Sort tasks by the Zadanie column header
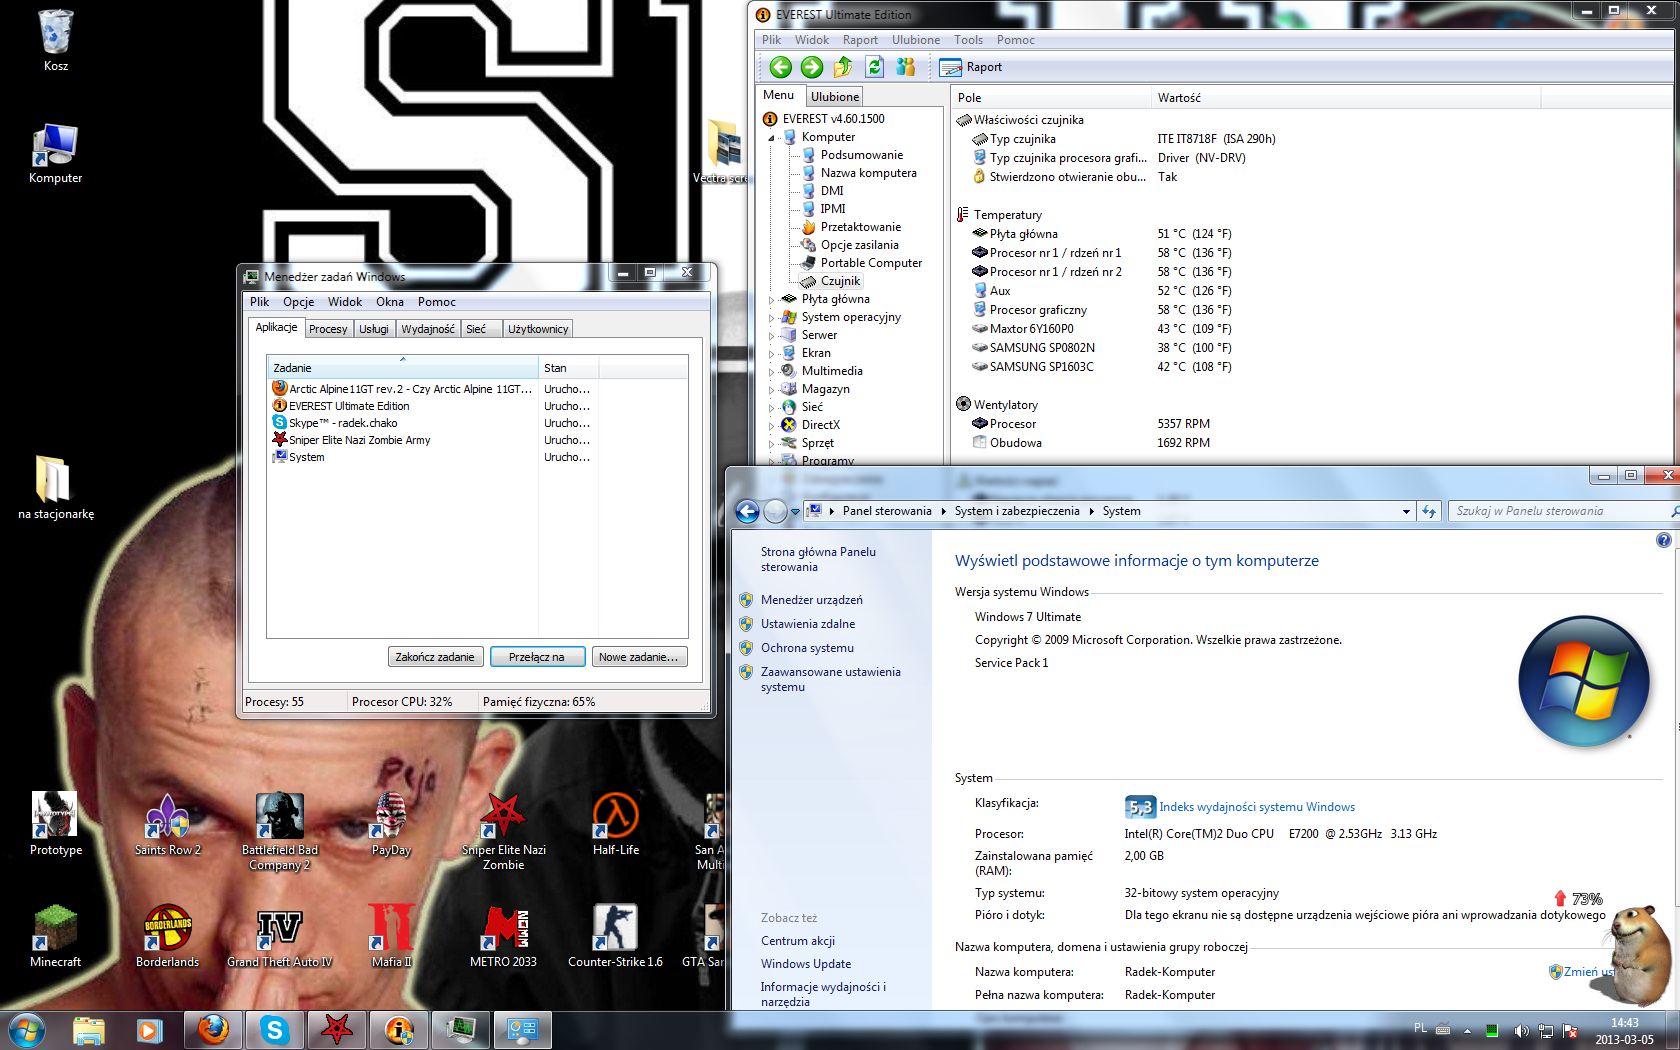 click(x=403, y=368)
